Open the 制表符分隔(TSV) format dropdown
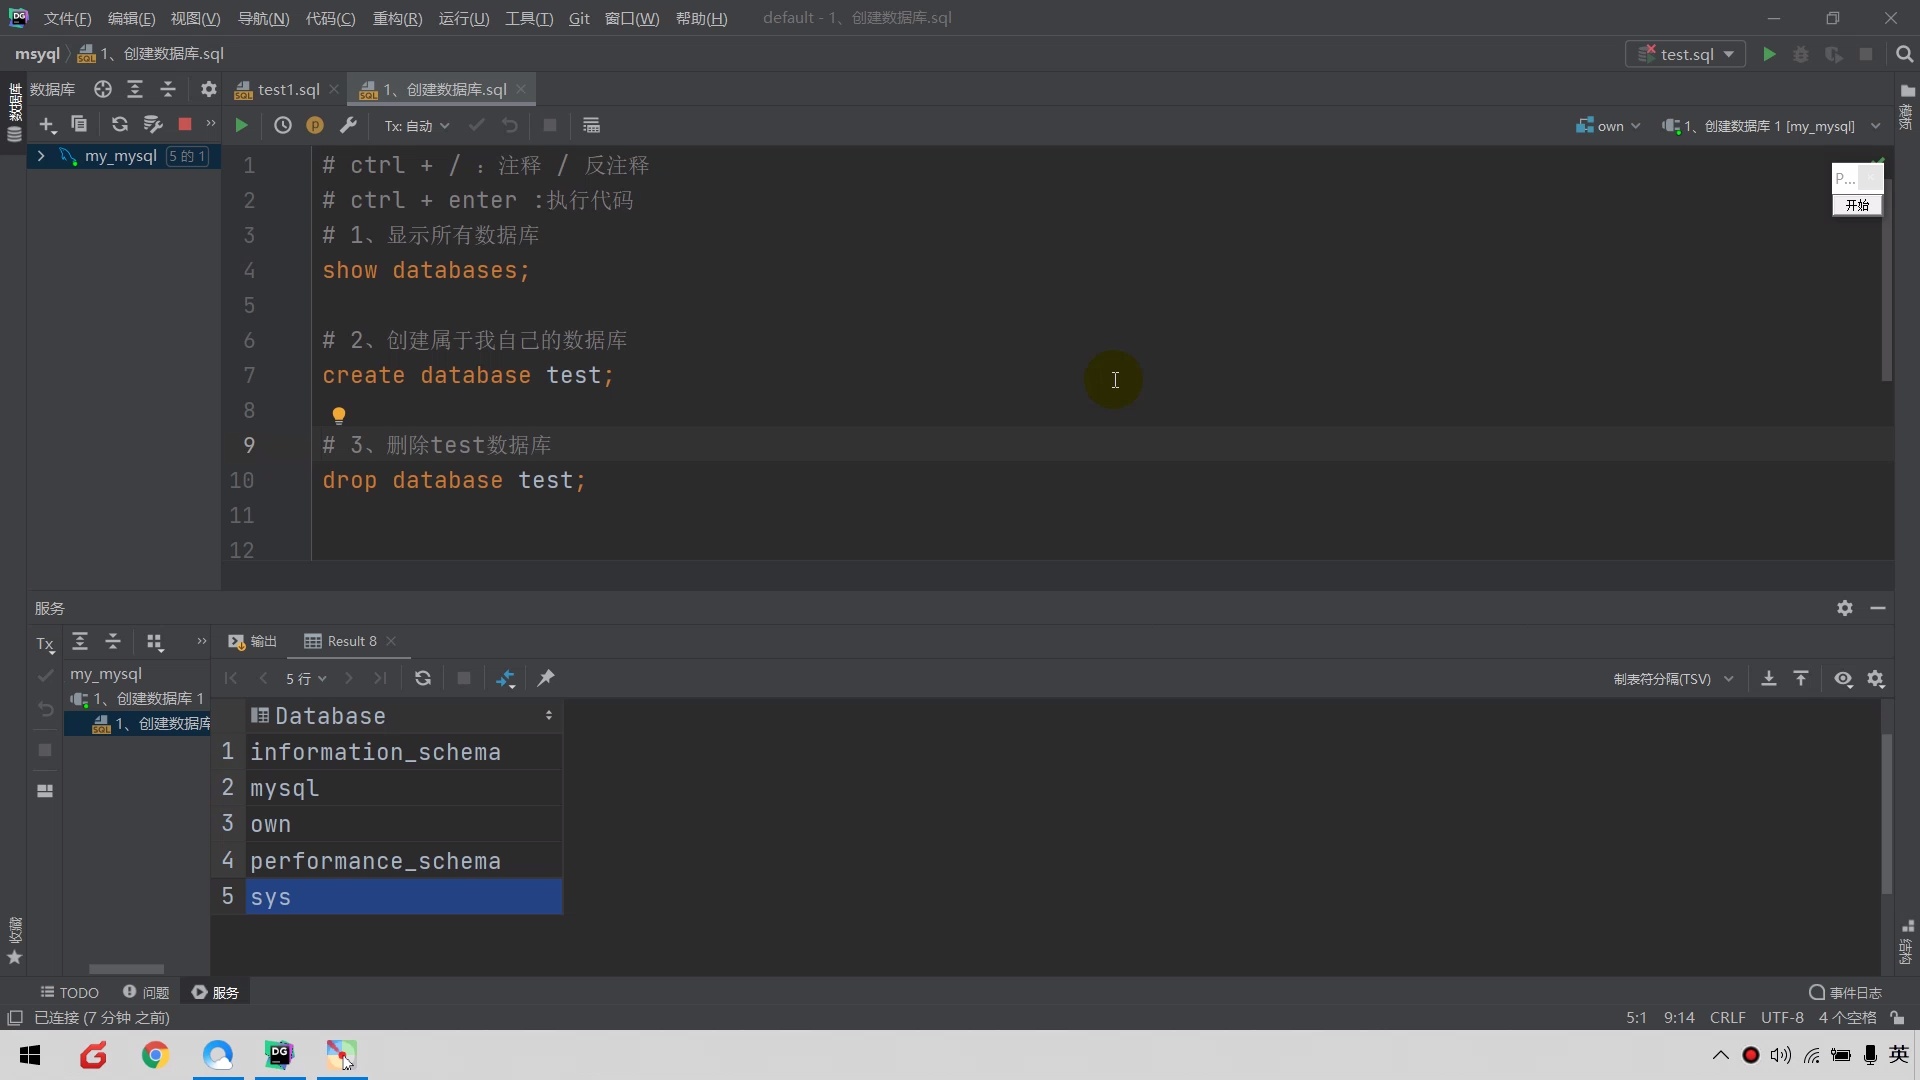Screen dimensions: 1920x1080 point(1672,678)
